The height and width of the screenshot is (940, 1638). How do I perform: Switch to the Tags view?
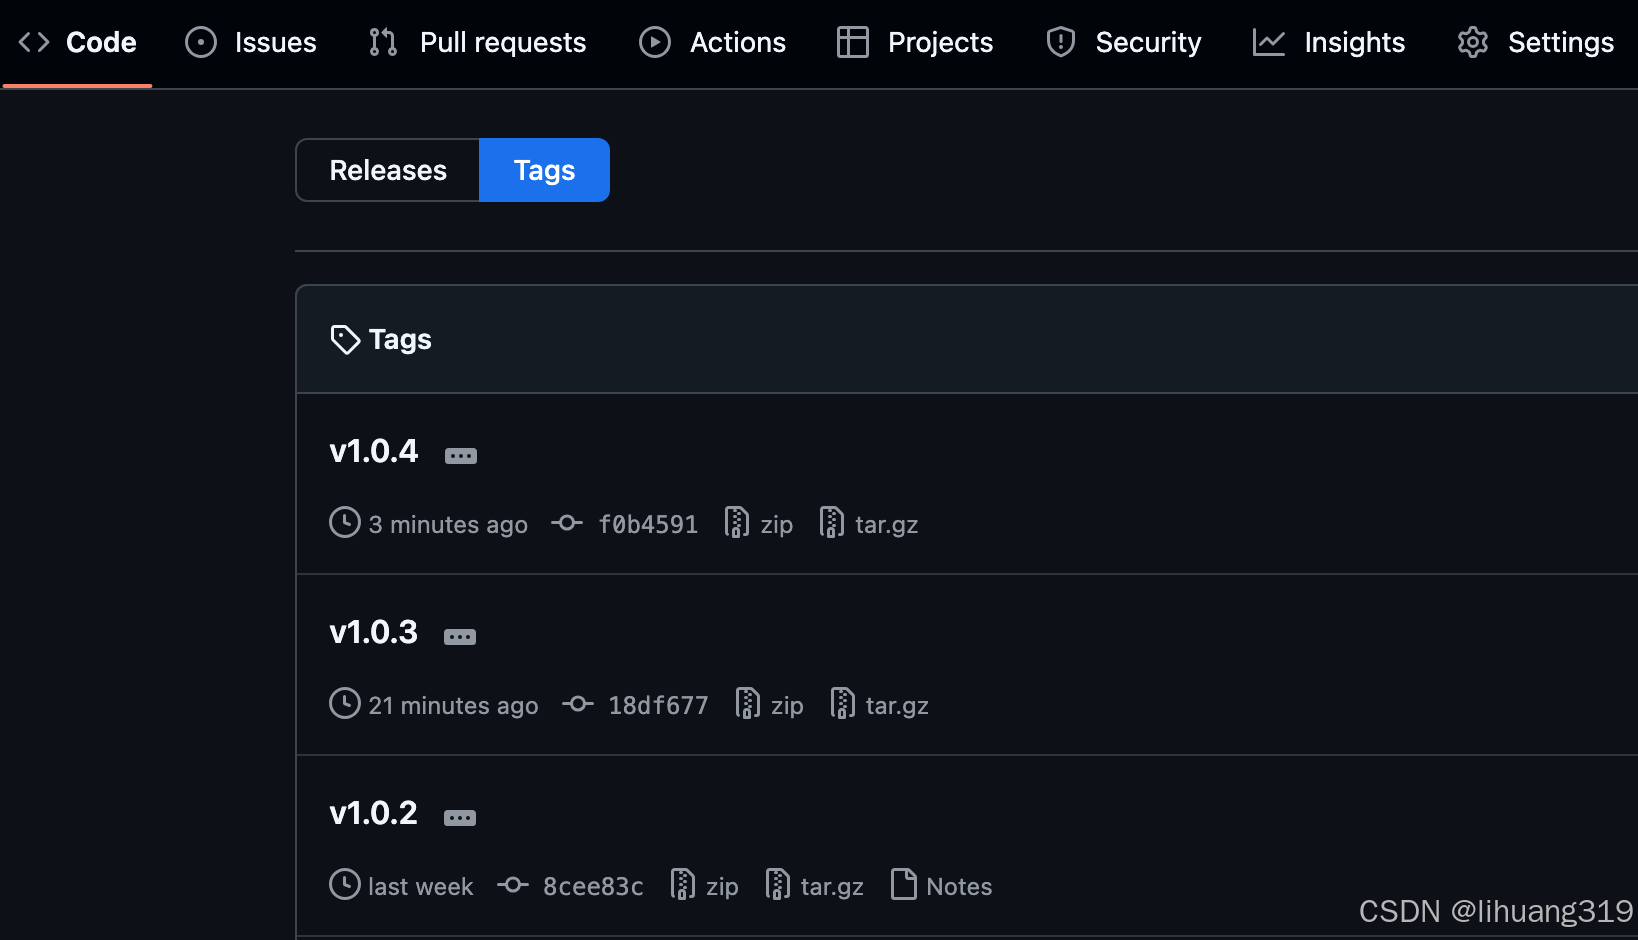[544, 170]
